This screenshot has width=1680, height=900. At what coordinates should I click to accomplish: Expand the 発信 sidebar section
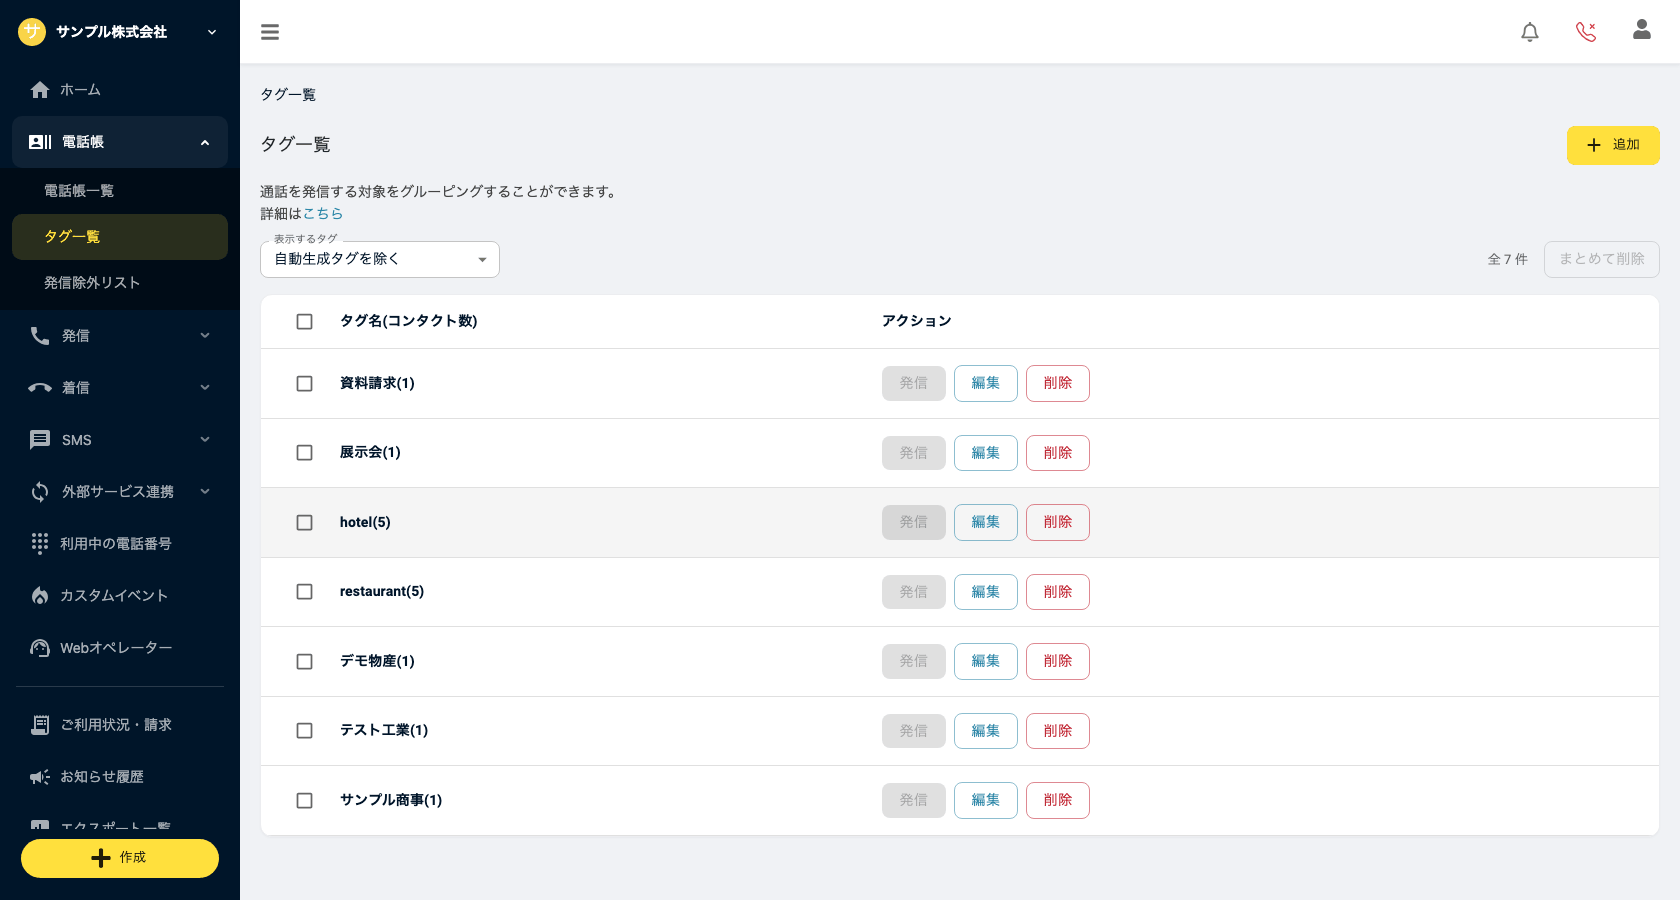pyautogui.click(x=120, y=336)
